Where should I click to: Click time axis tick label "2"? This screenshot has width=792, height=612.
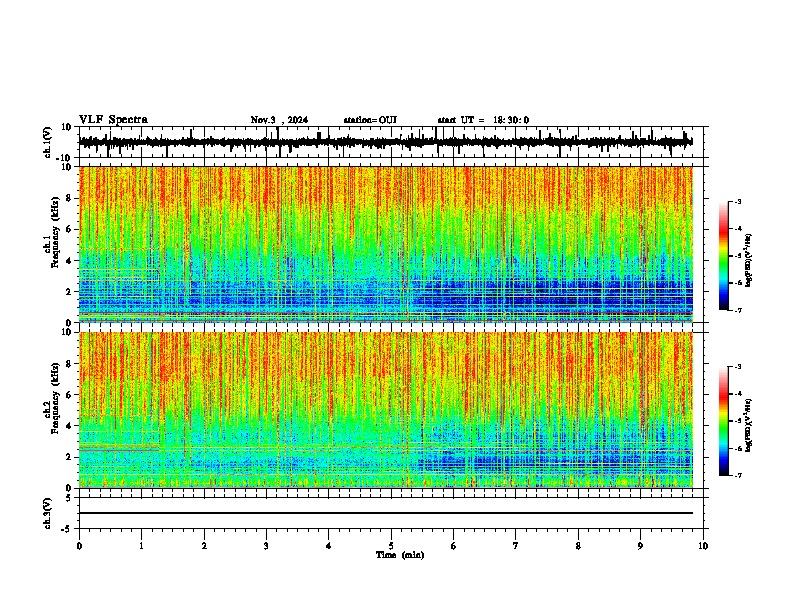(204, 546)
